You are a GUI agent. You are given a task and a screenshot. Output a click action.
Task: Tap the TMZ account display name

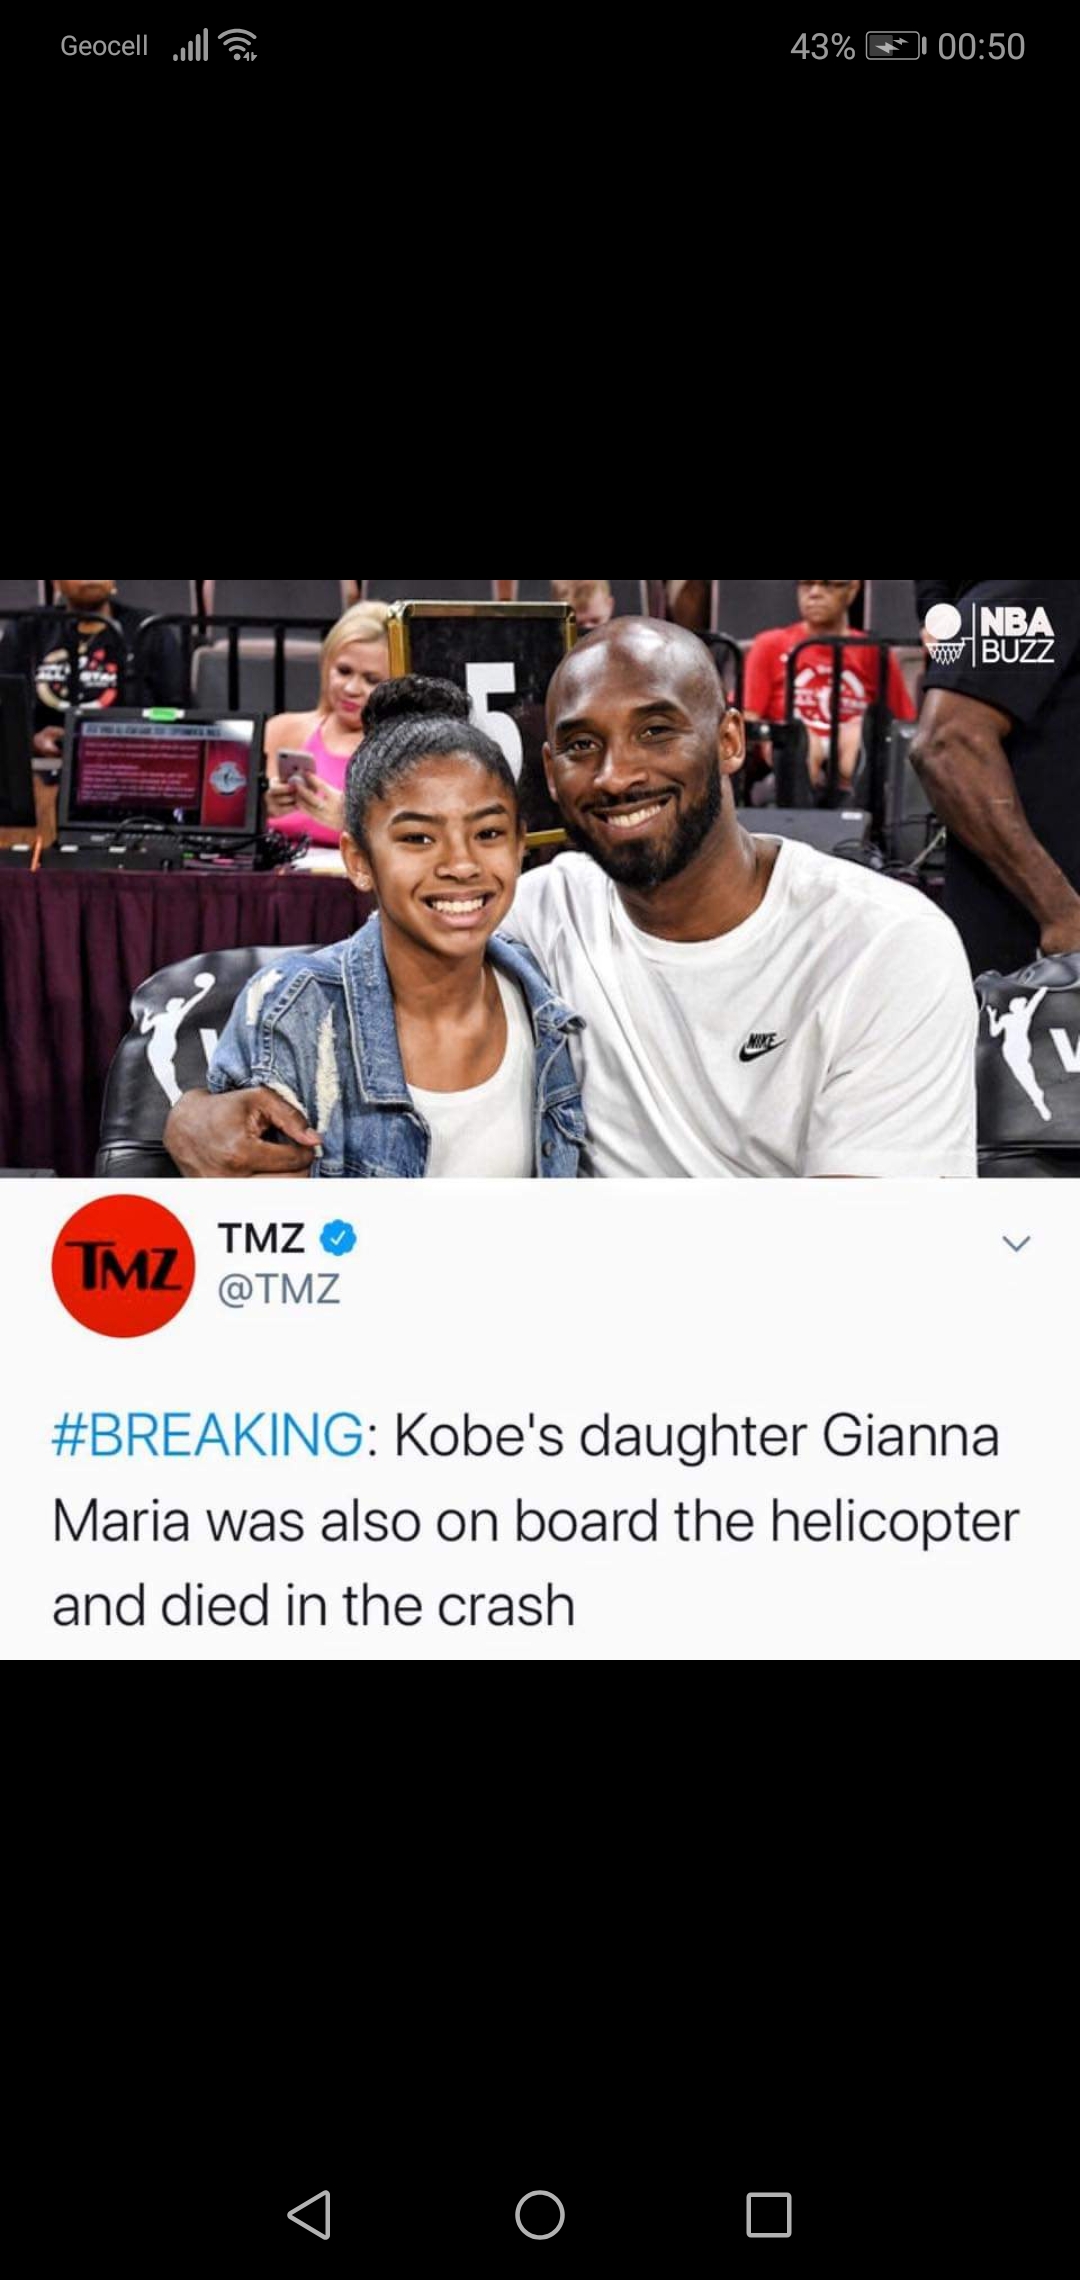[x=261, y=1238]
